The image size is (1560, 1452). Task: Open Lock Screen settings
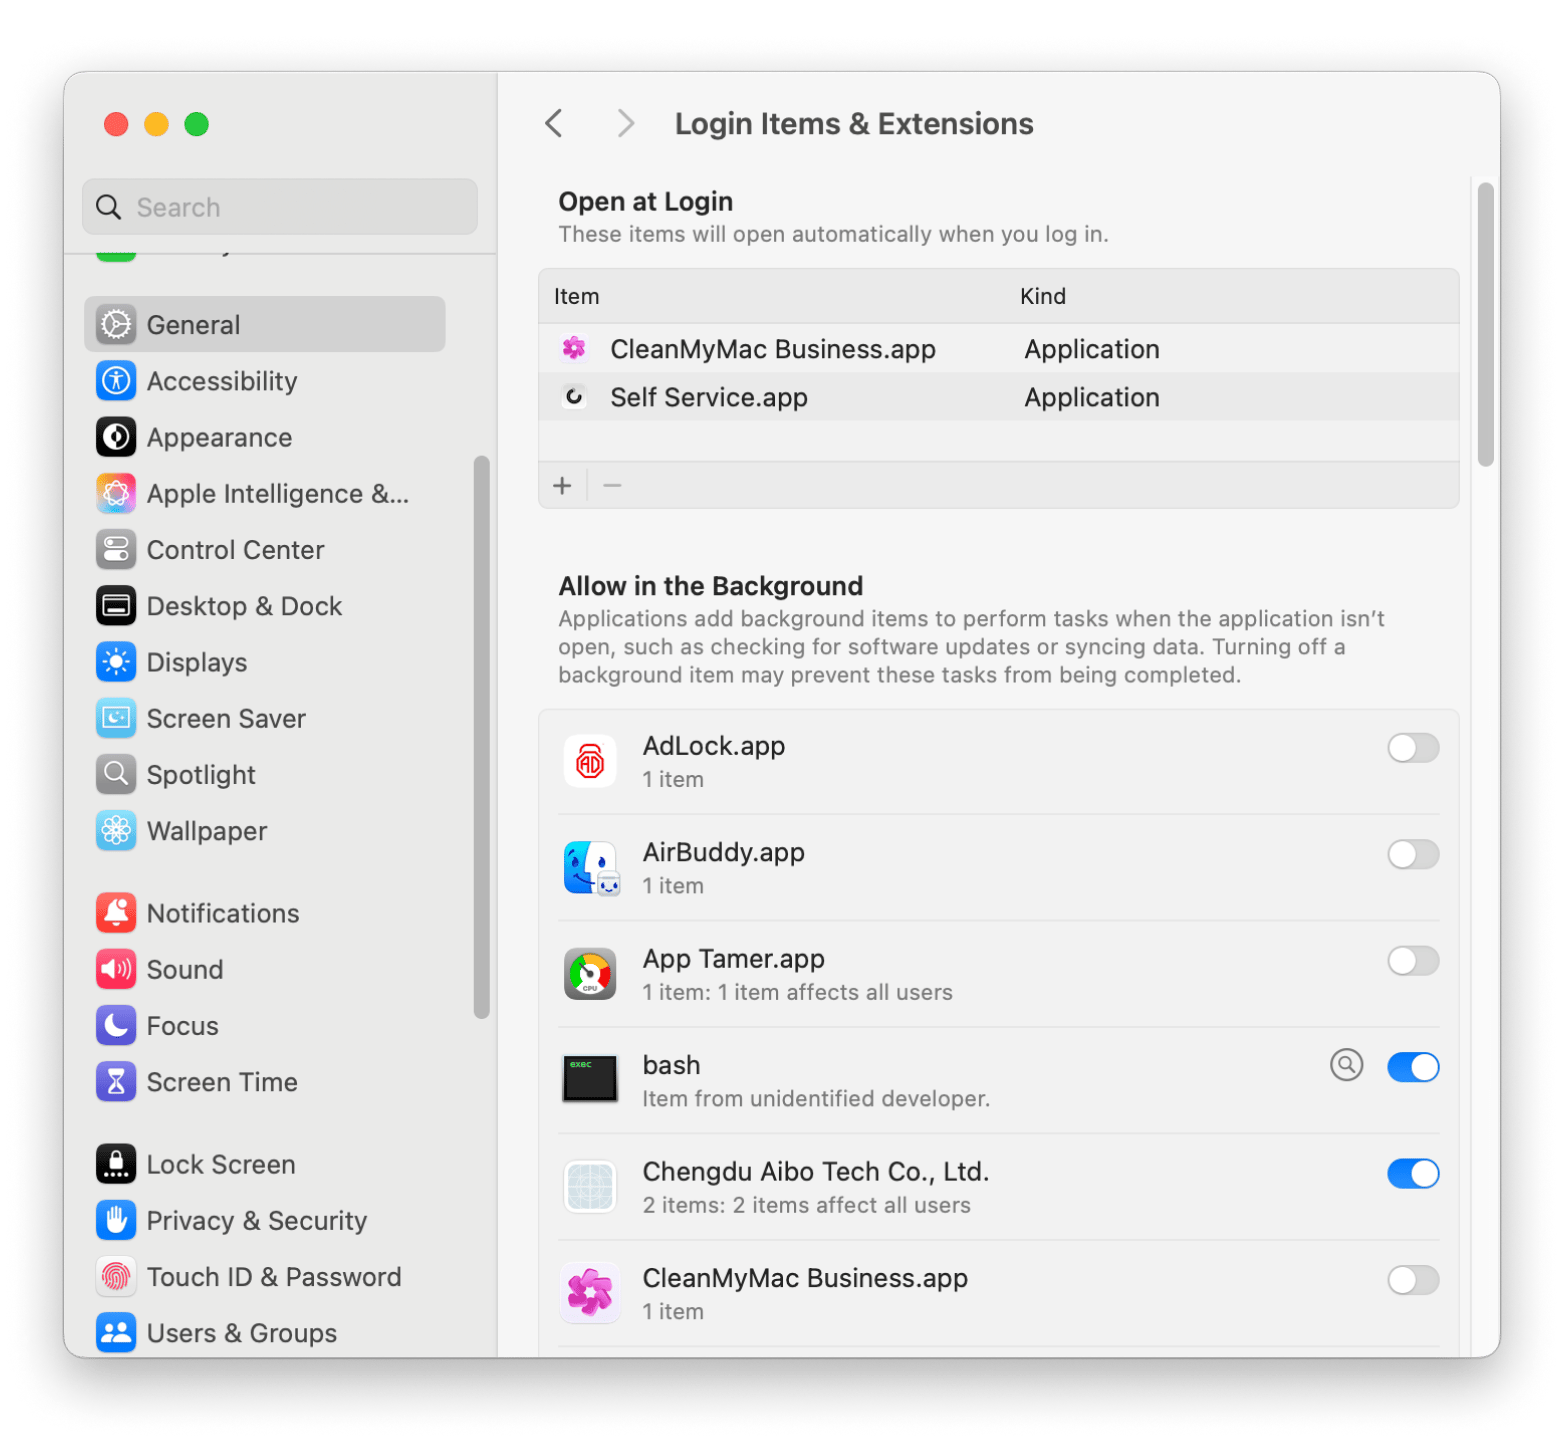coord(265,1164)
